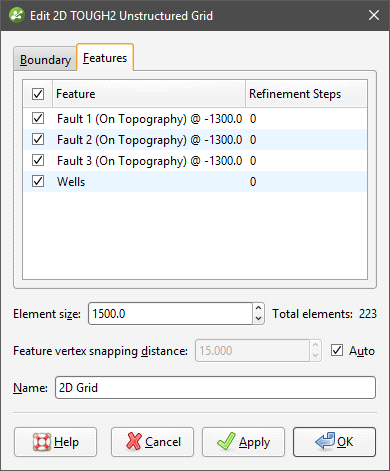Click into the Element size field
The width and height of the screenshot is (390, 471).
pyautogui.click(x=170, y=314)
